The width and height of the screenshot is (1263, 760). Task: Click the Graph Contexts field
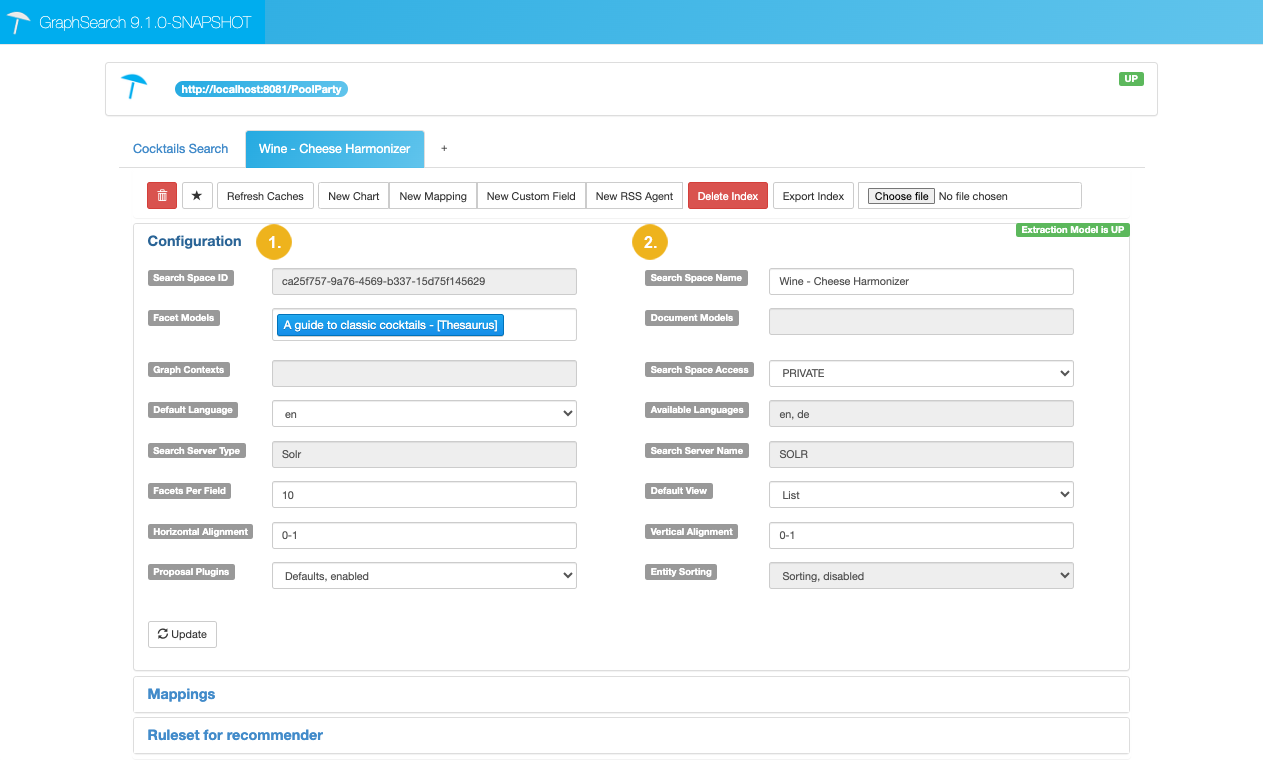(x=424, y=373)
